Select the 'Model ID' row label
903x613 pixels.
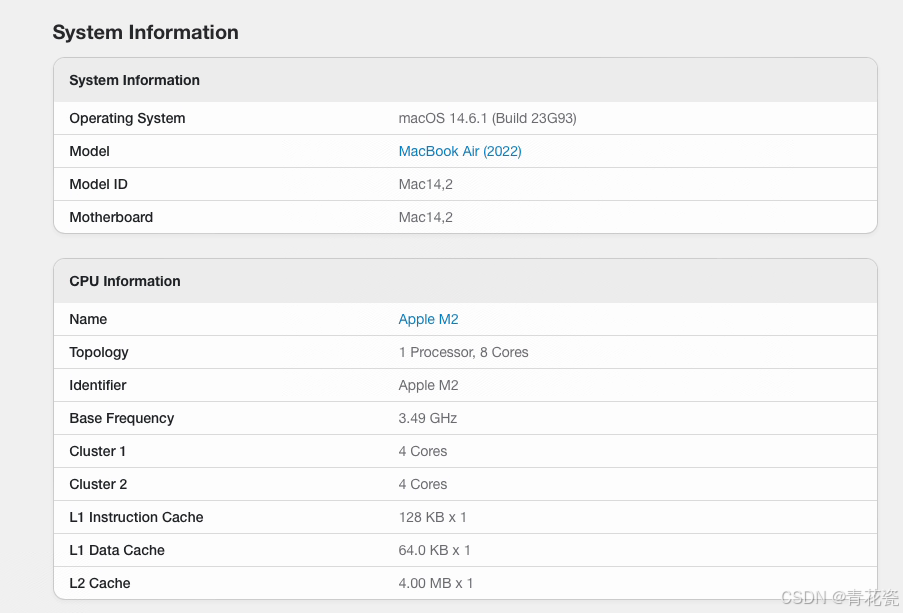(x=98, y=184)
